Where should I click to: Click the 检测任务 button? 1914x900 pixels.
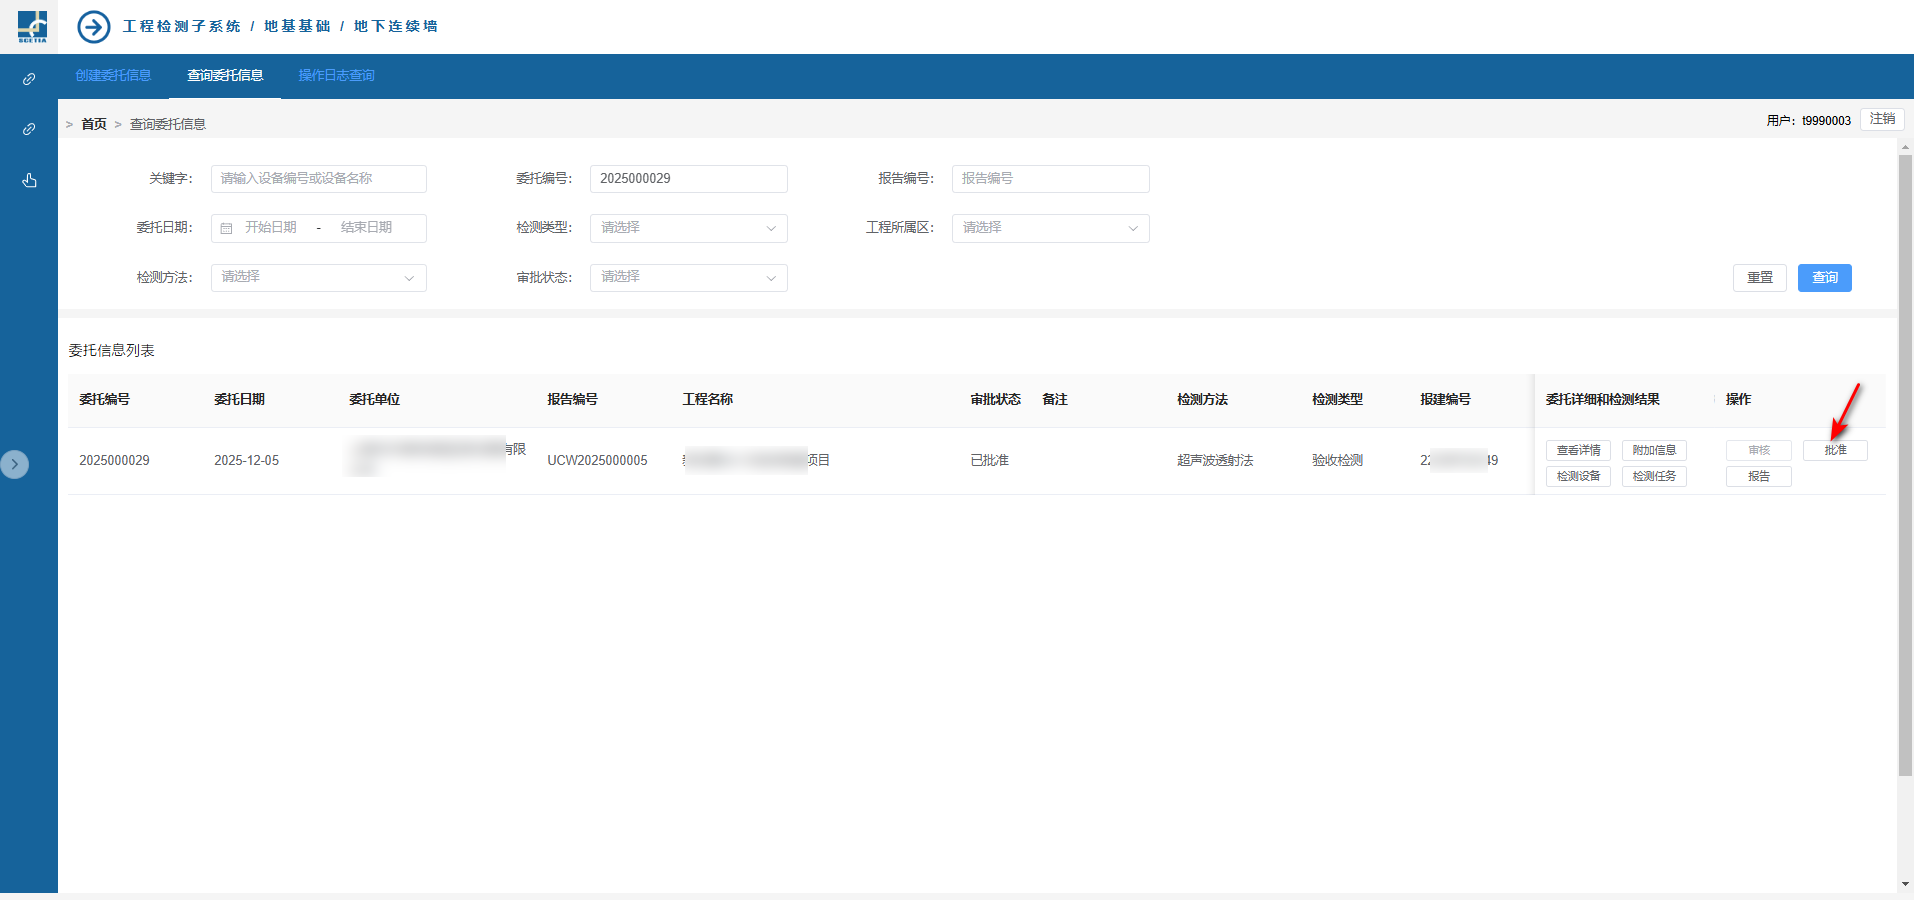click(1654, 476)
